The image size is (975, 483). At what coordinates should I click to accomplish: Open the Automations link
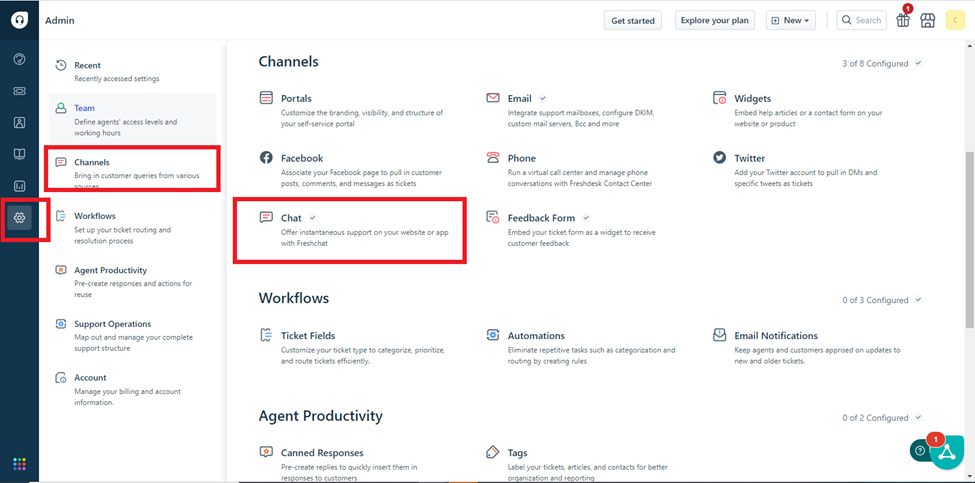pyautogui.click(x=536, y=336)
